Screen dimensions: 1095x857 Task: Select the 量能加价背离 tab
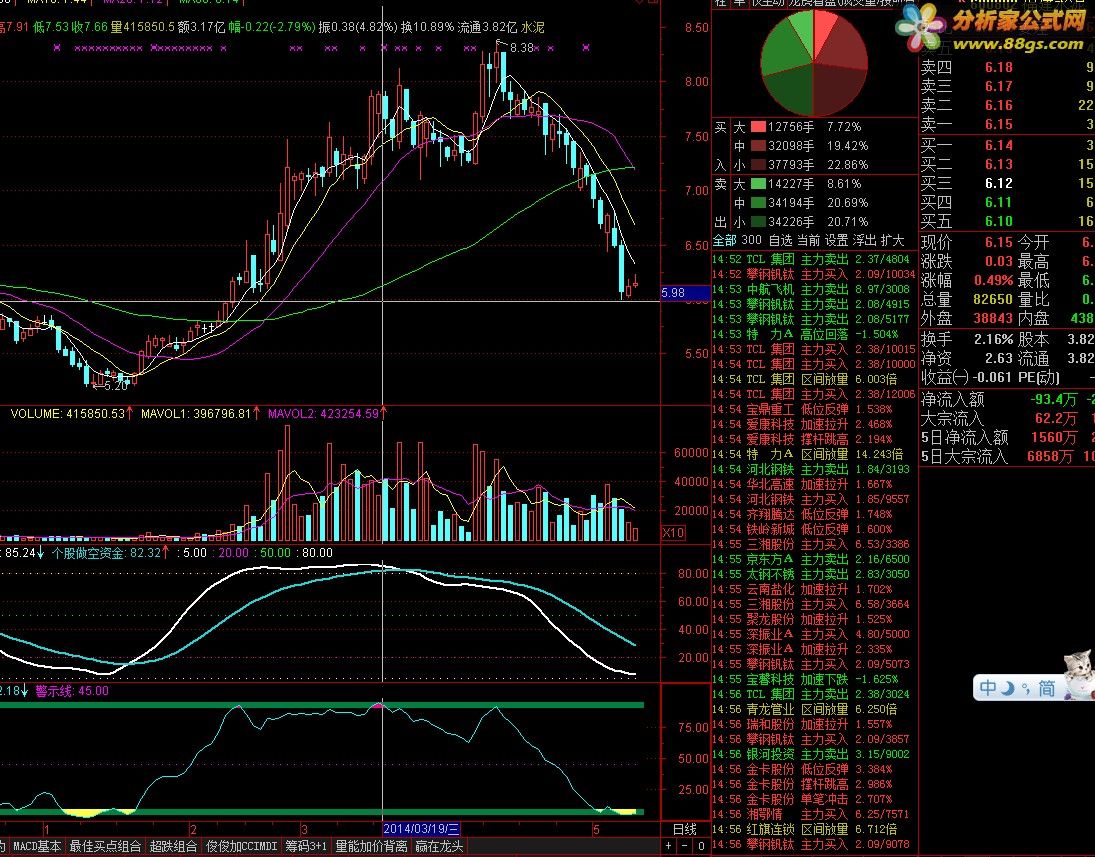371,846
